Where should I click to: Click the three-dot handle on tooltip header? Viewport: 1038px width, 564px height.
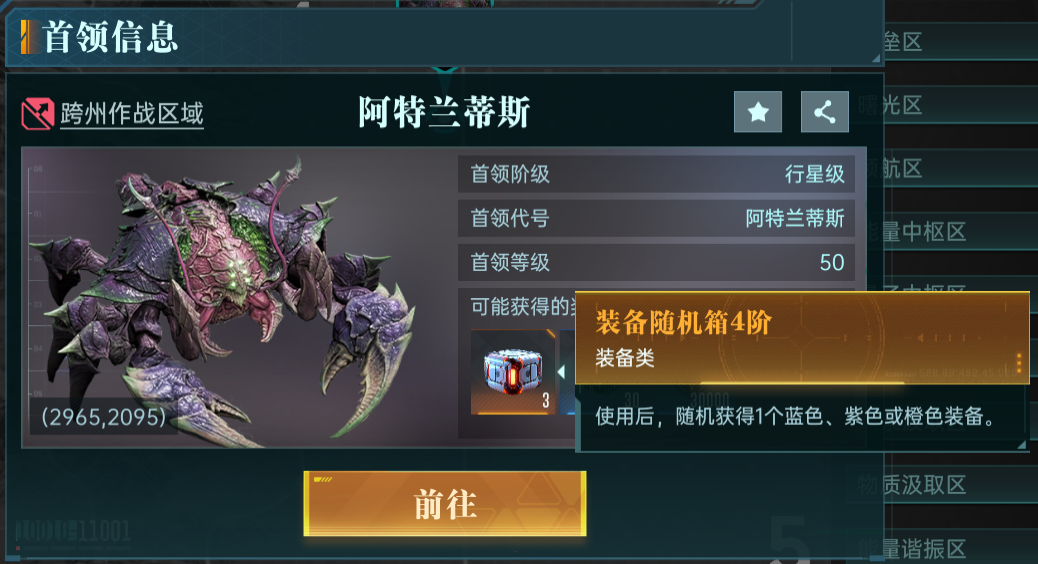click(x=1018, y=363)
